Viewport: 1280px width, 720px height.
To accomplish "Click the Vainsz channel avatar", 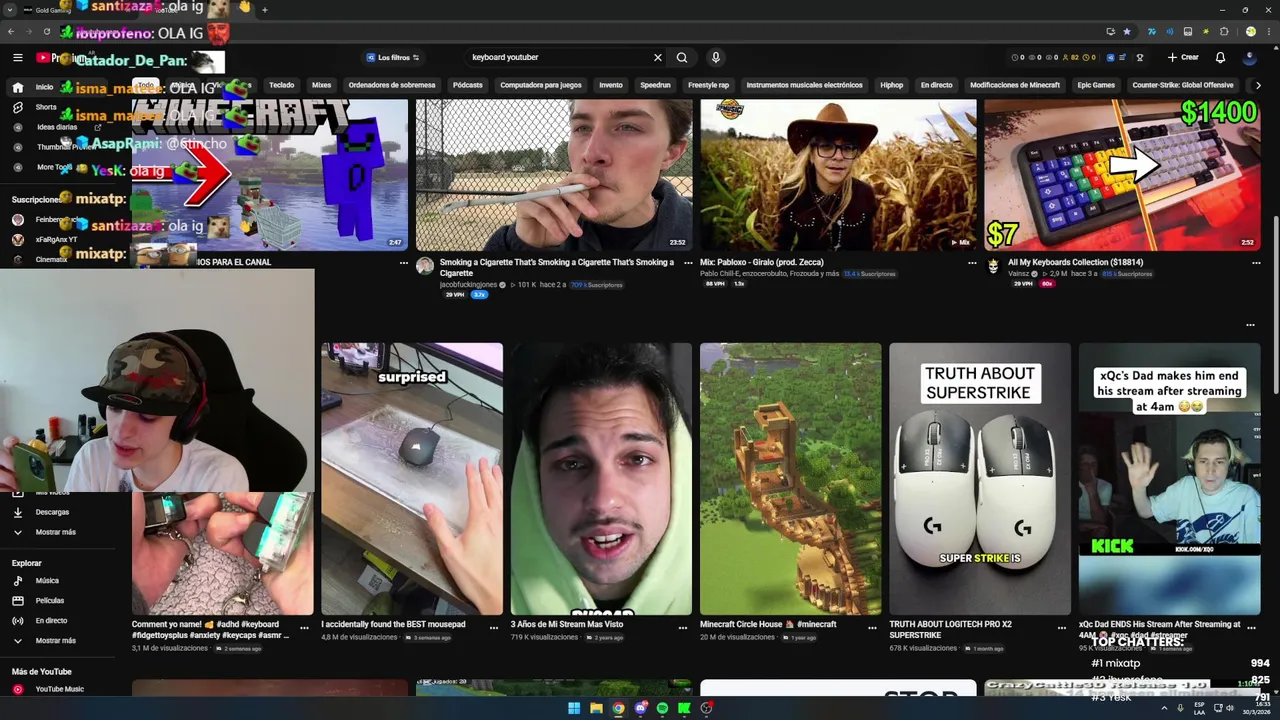I will click(993, 266).
